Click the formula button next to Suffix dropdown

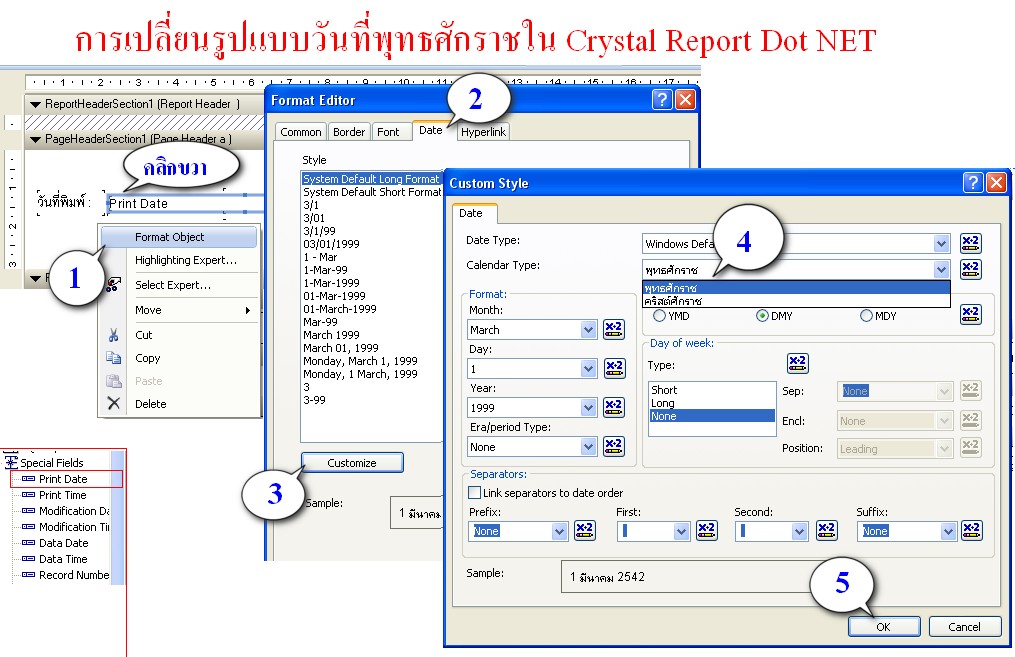tap(970, 531)
